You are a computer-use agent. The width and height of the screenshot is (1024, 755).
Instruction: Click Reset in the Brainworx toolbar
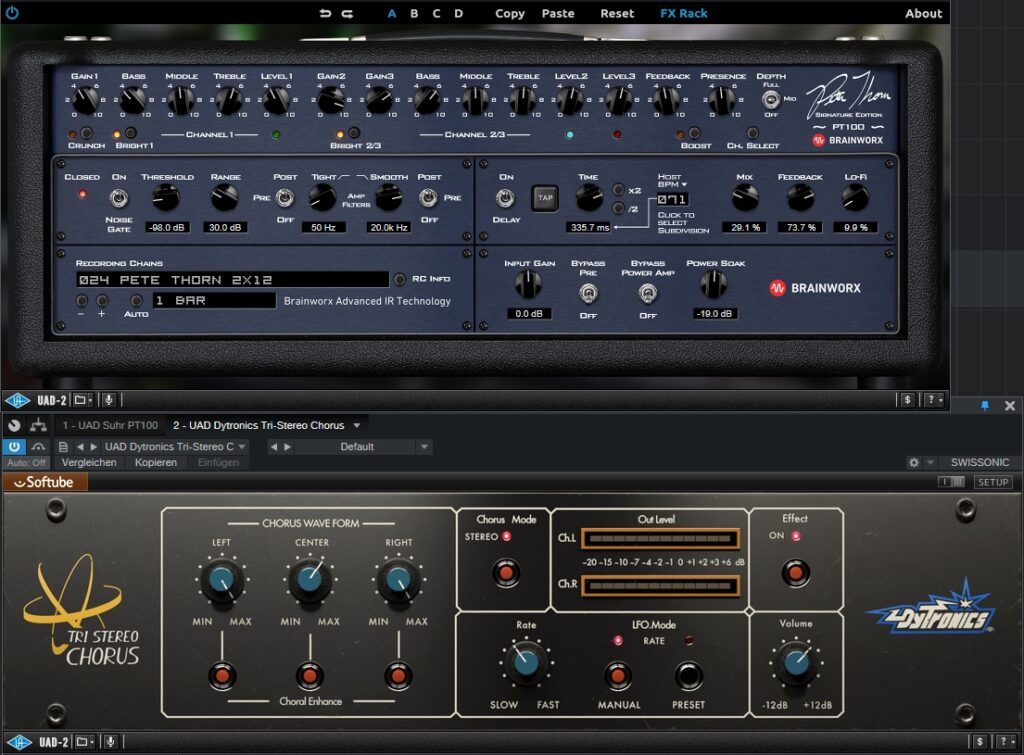tap(617, 13)
